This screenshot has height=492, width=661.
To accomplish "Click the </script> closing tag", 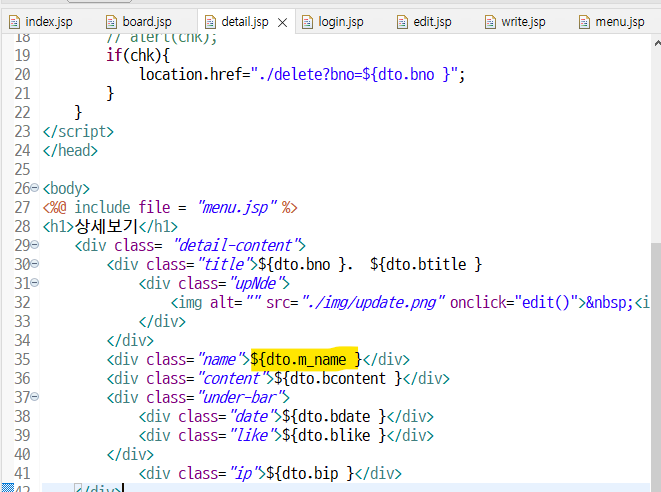I will pos(78,132).
